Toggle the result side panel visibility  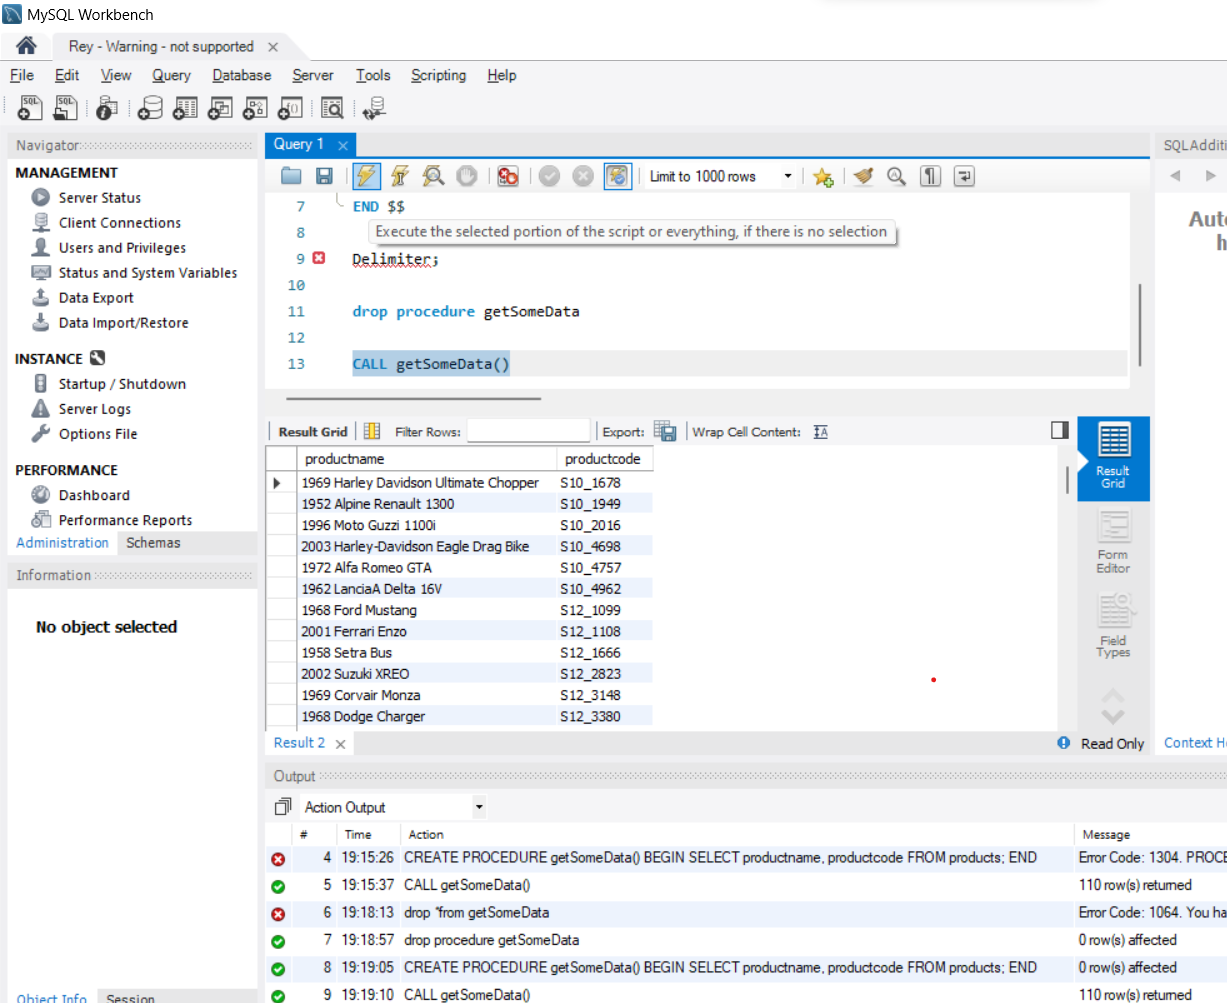point(1060,430)
